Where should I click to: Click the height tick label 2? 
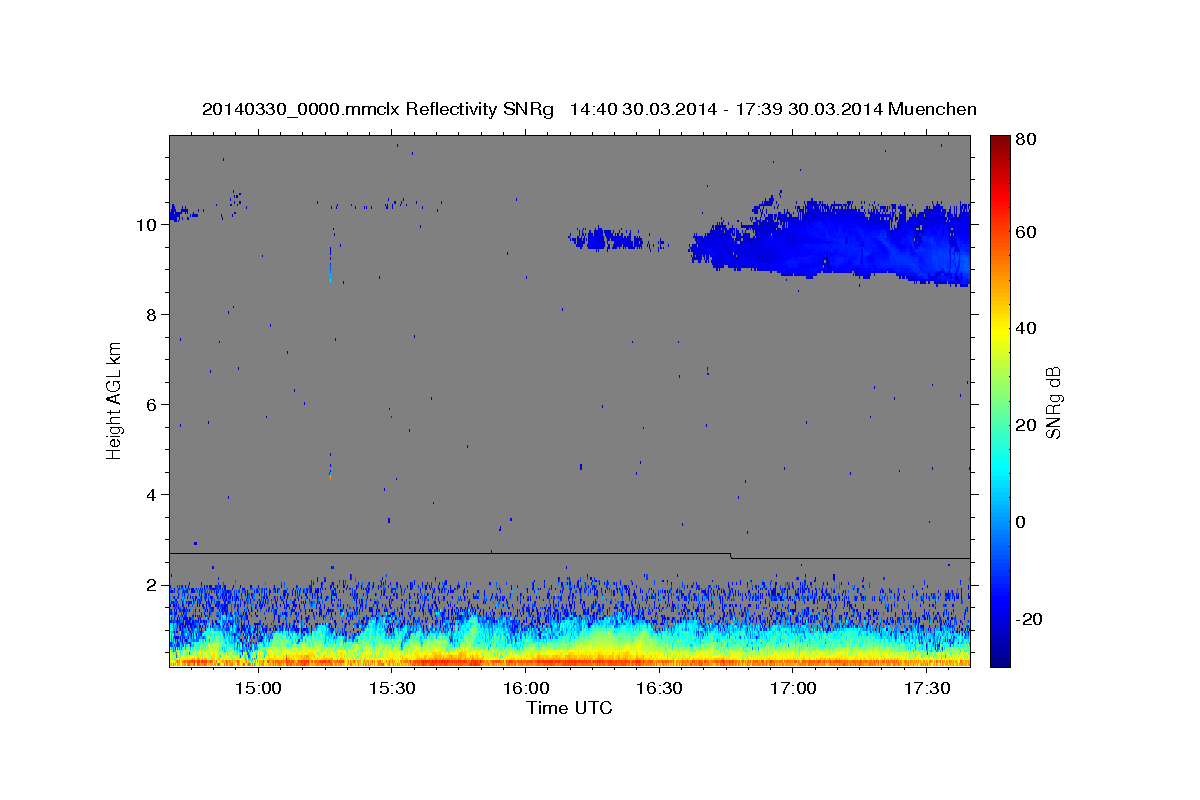153,585
